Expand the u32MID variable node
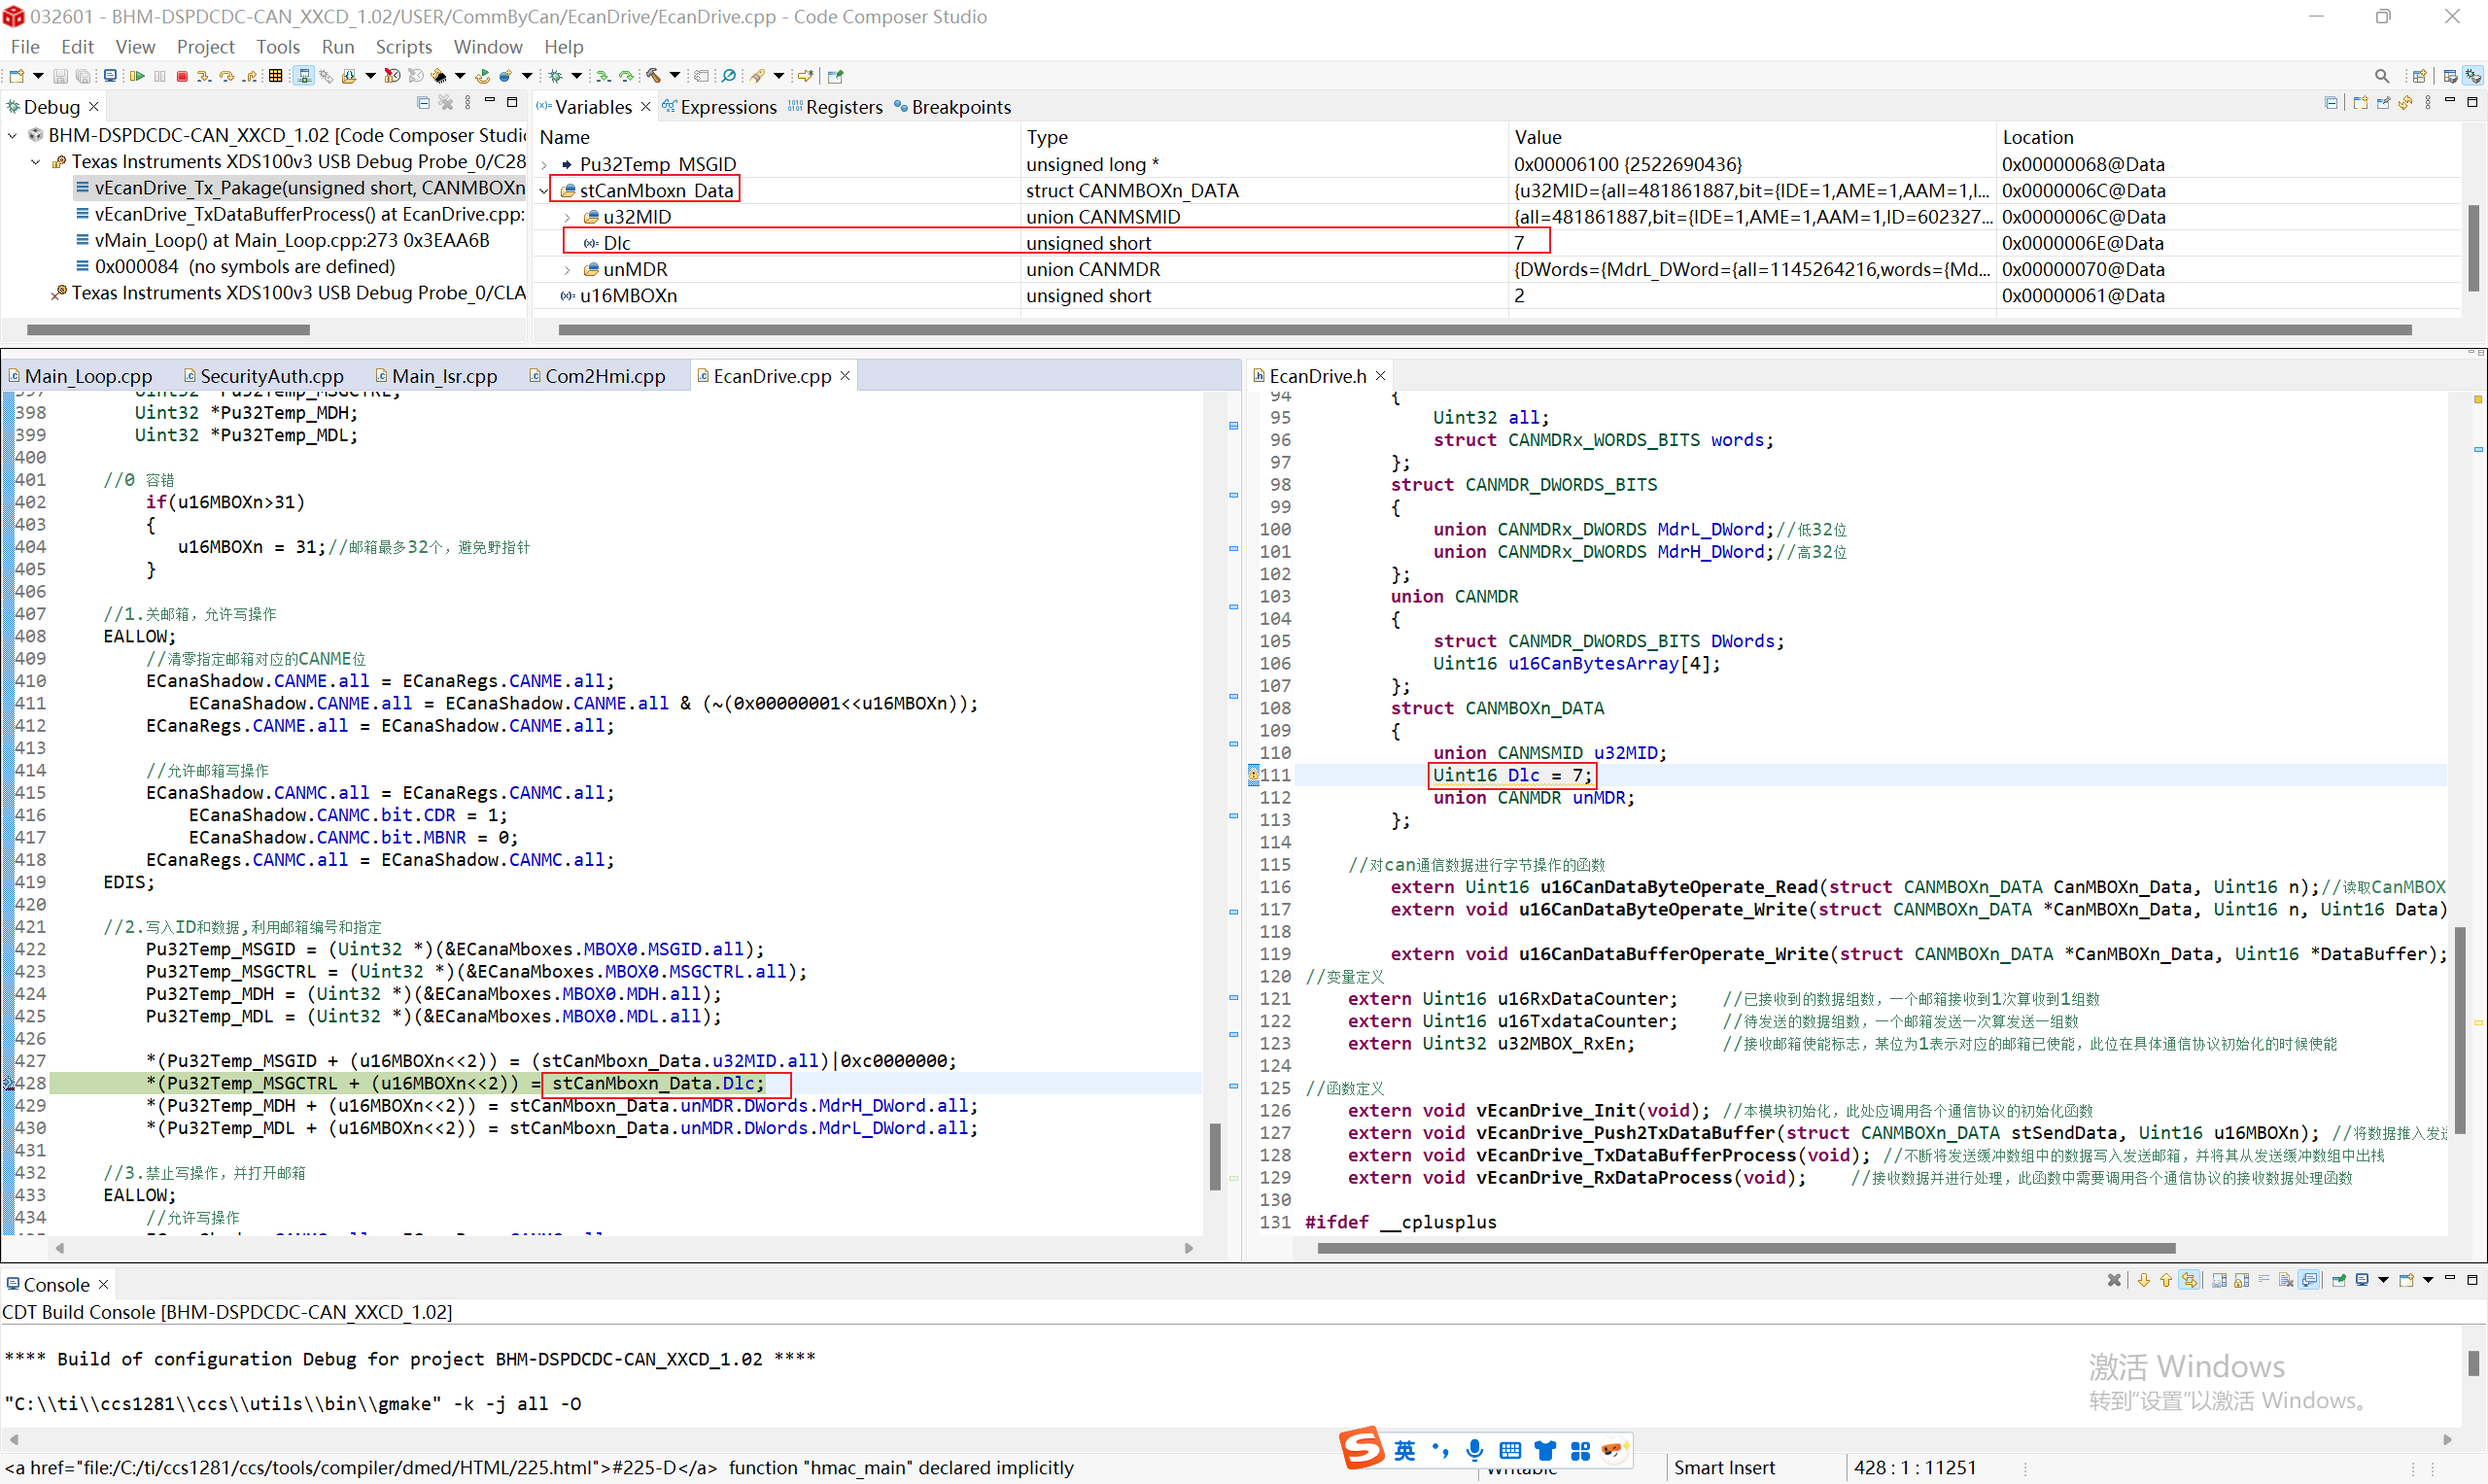This screenshot has height=1484, width=2488. tap(567, 217)
